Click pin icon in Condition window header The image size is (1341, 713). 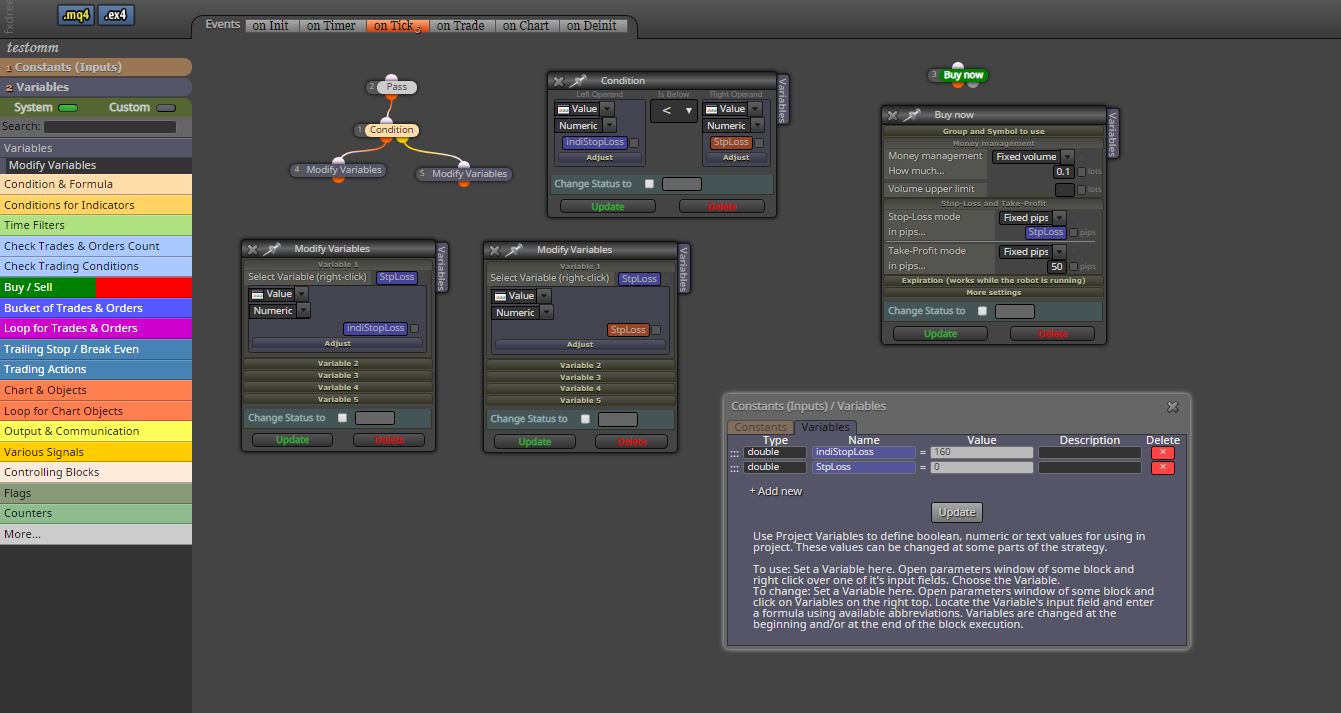coord(579,81)
